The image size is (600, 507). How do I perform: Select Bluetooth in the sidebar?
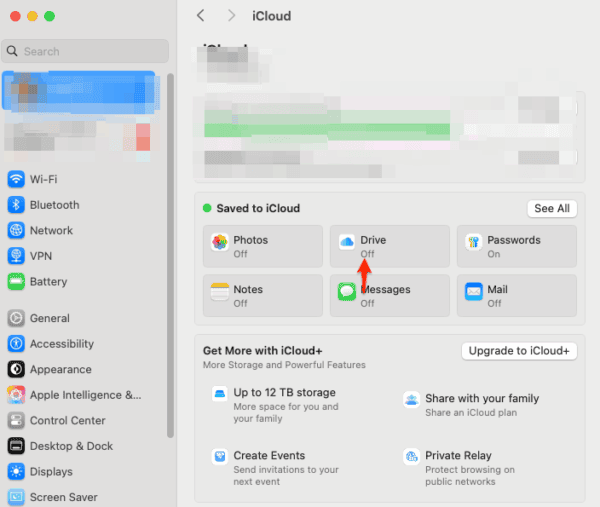click(x=54, y=205)
